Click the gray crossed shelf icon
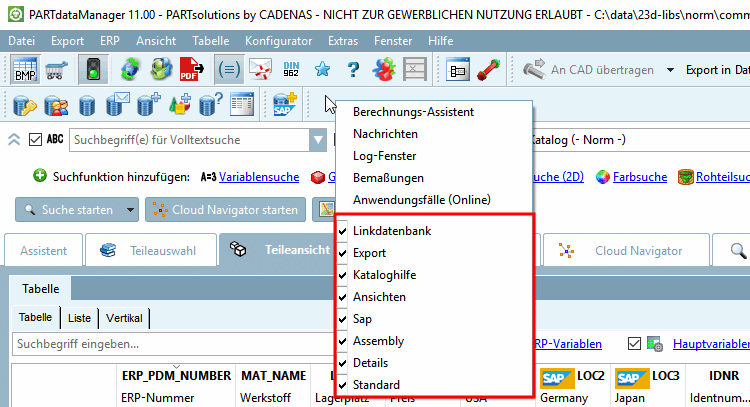 (415, 70)
